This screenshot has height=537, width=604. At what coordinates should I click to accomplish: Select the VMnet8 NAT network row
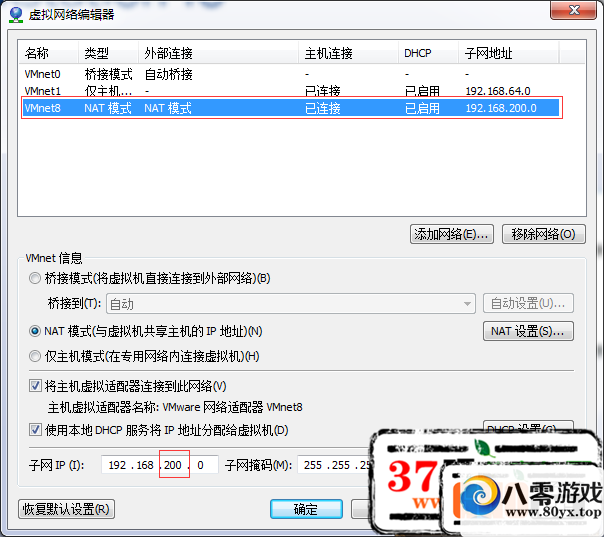pos(290,108)
